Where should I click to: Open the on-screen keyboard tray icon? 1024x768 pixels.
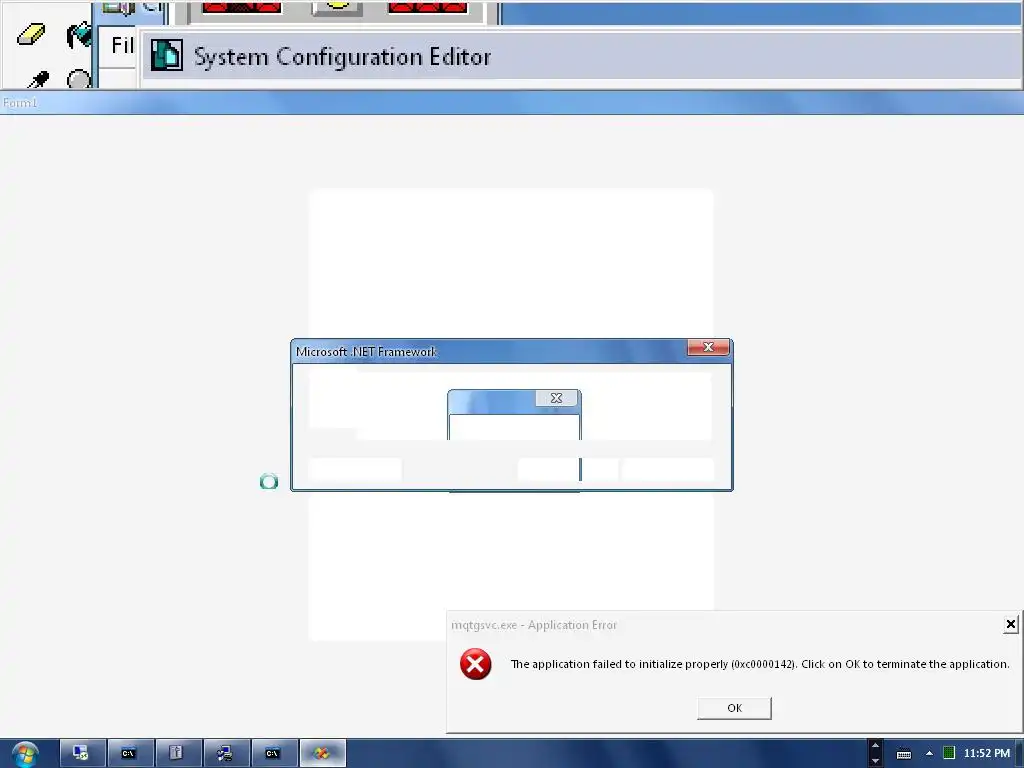904,754
